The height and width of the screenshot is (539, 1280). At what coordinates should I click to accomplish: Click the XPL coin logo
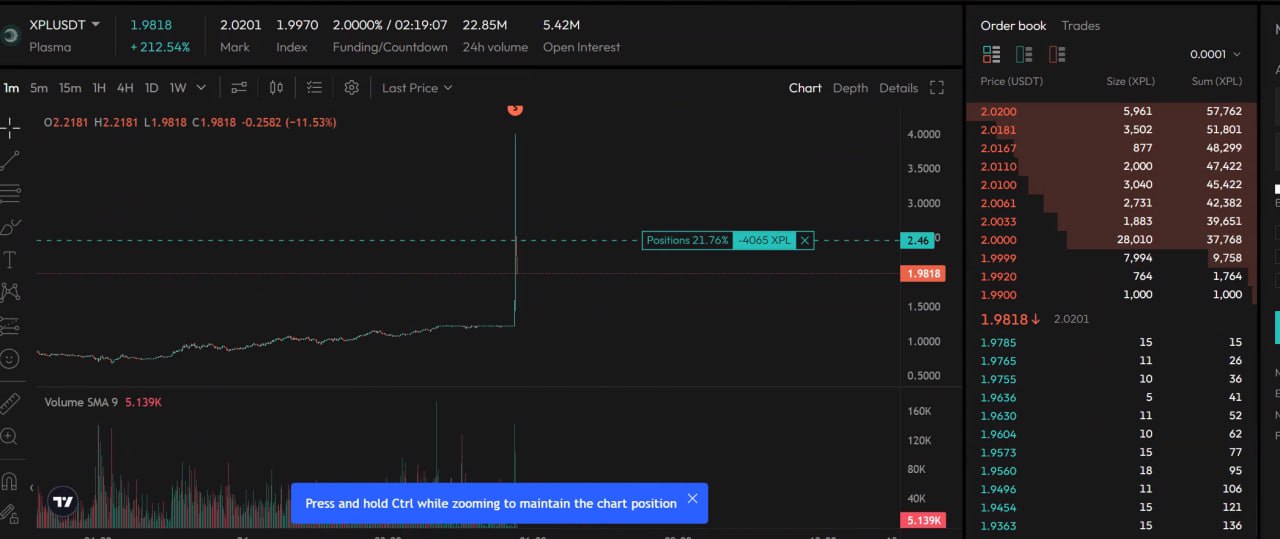coord(10,35)
